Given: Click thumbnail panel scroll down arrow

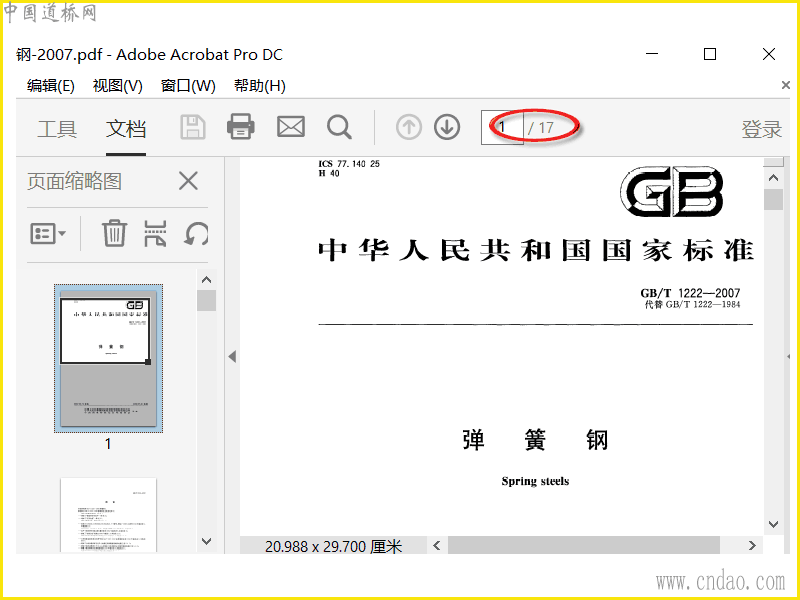Looking at the screenshot, I should click(x=206, y=541).
